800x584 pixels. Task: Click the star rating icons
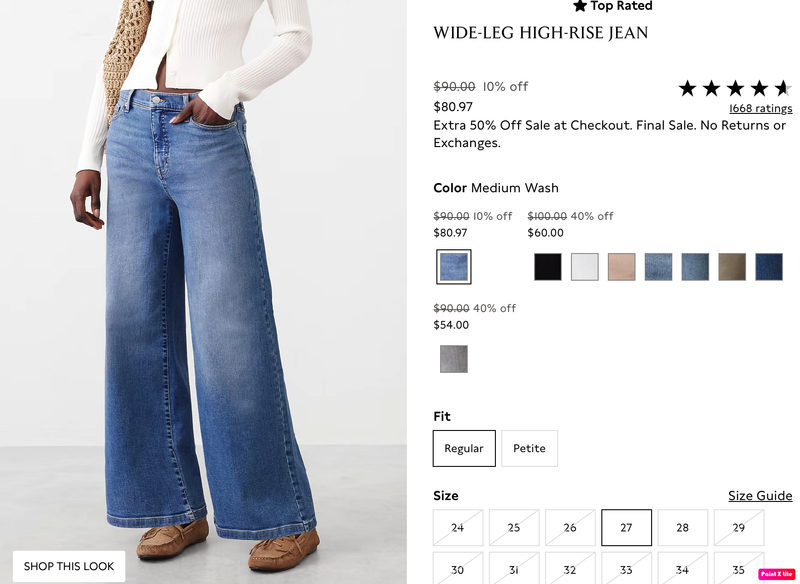(735, 89)
